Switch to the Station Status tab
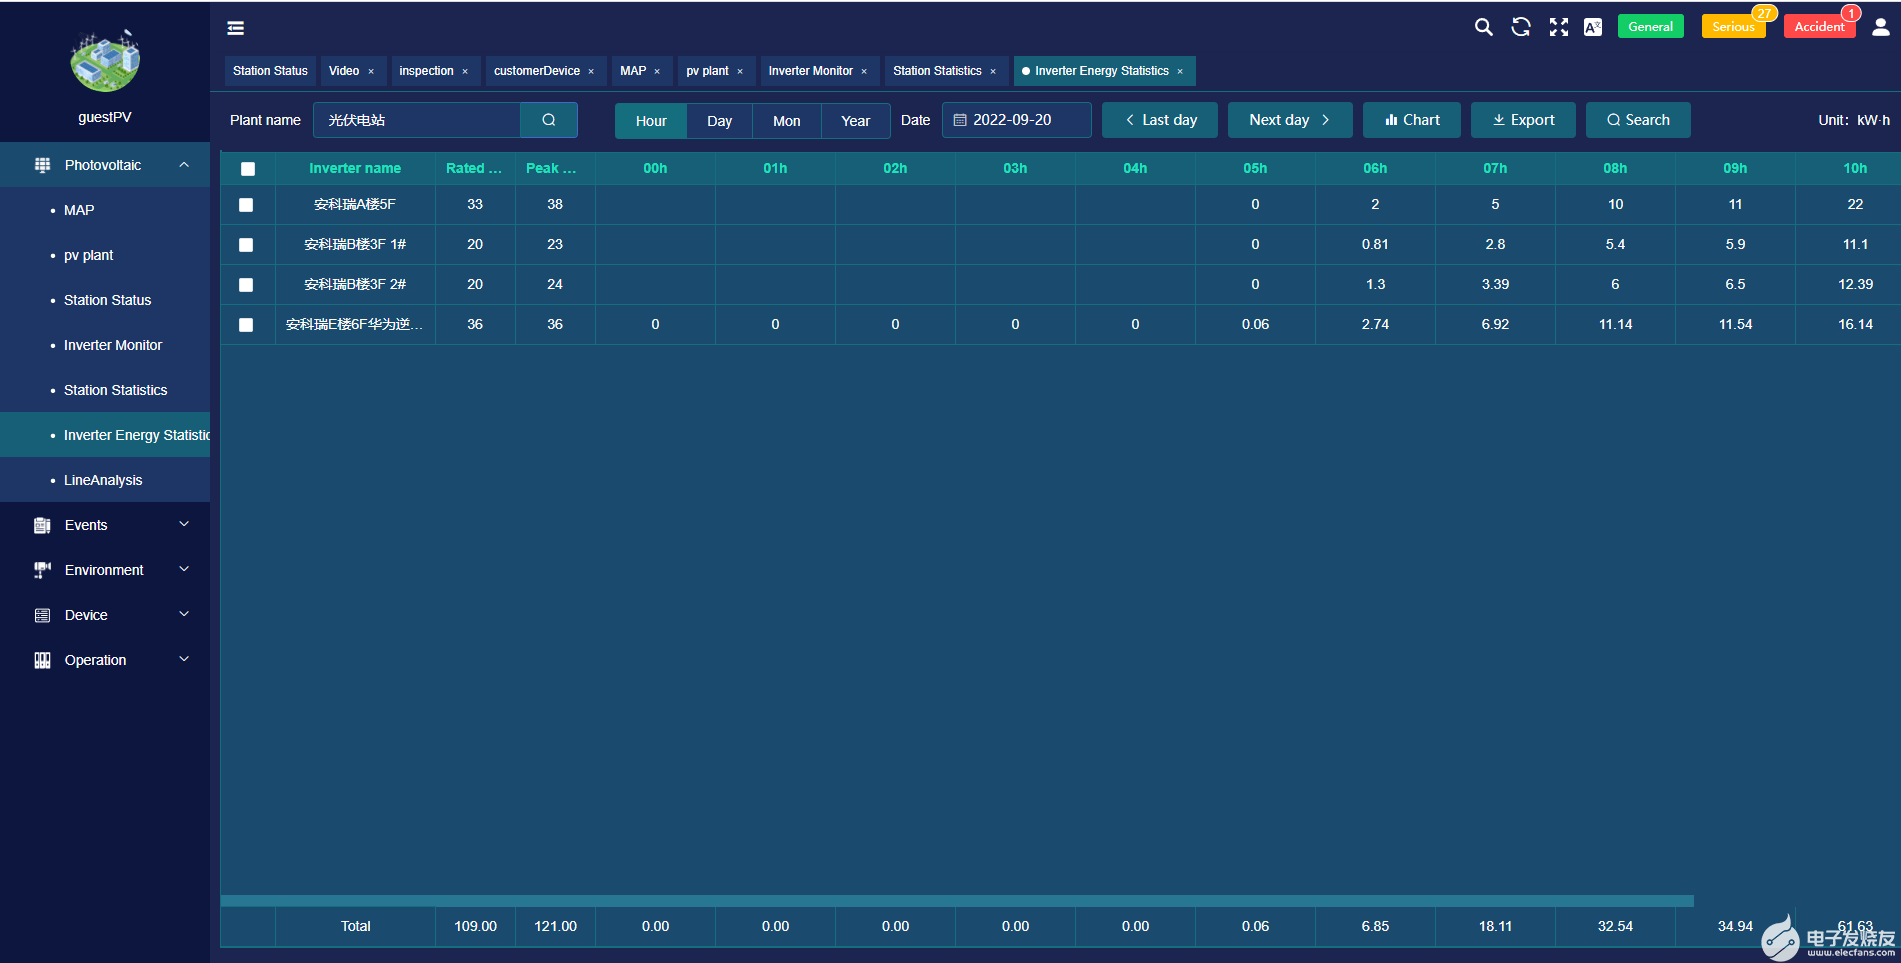This screenshot has height=963, width=1901. click(270, 71)
